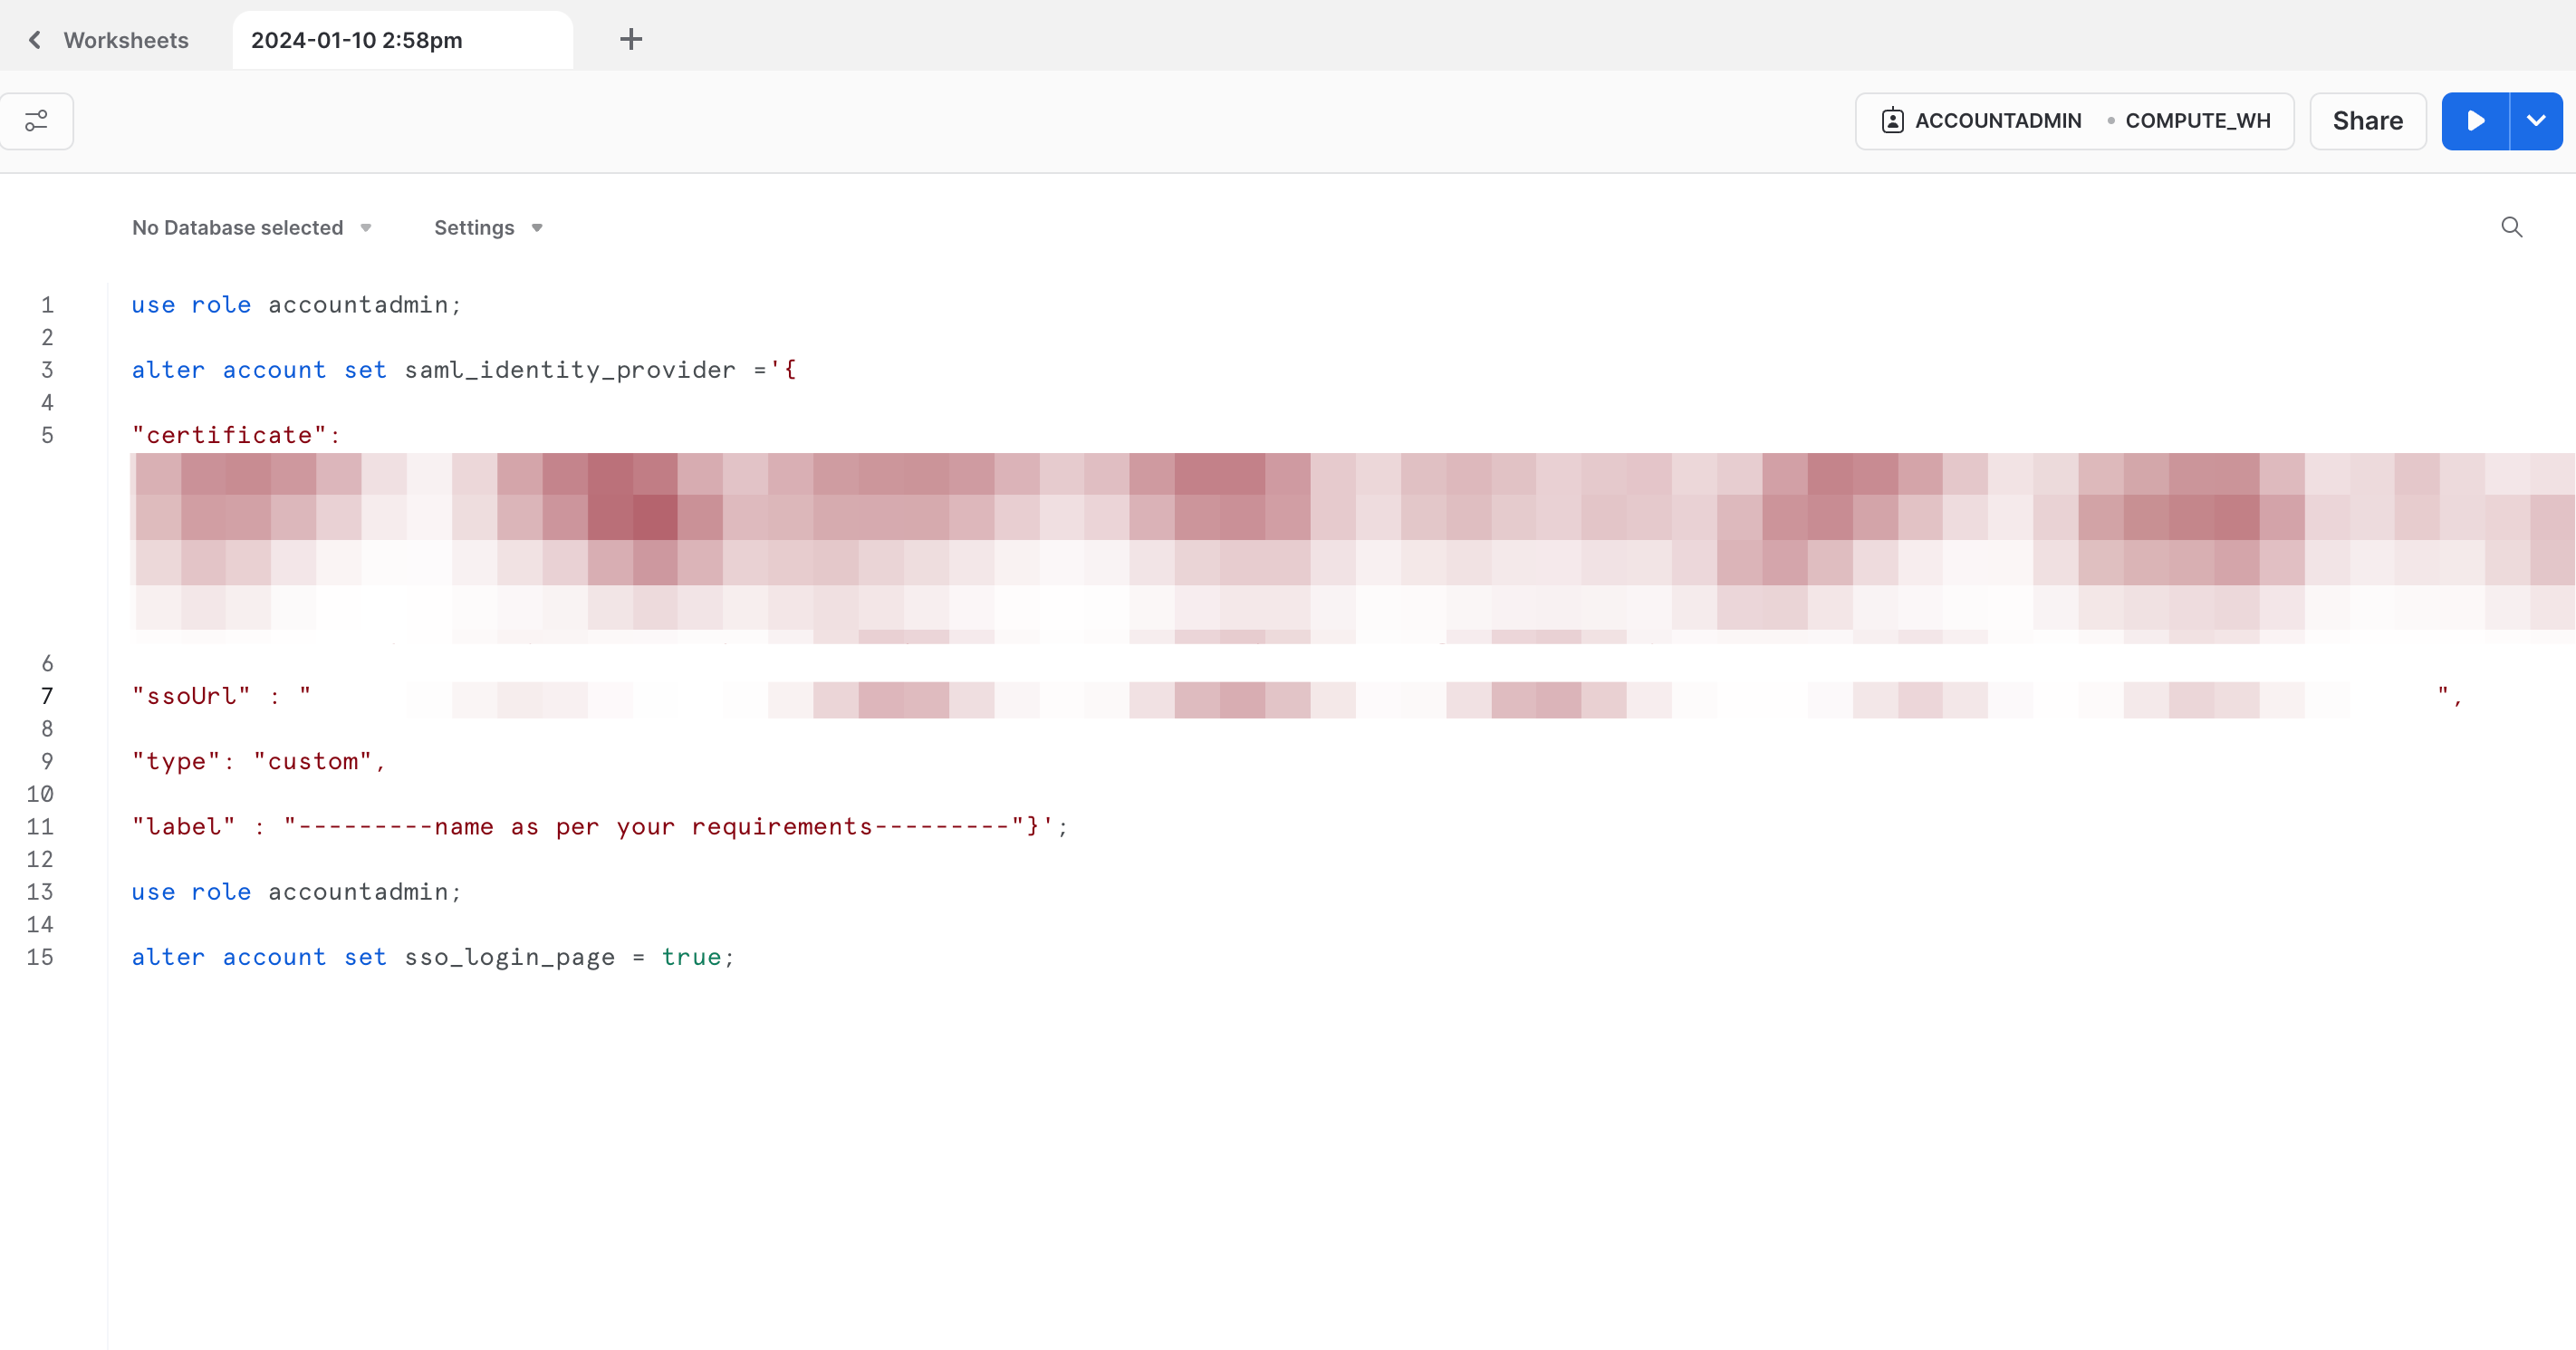Run the worksheet with play button
The height and width of the screenshot is (1350, 2576).
(2476, 121)
